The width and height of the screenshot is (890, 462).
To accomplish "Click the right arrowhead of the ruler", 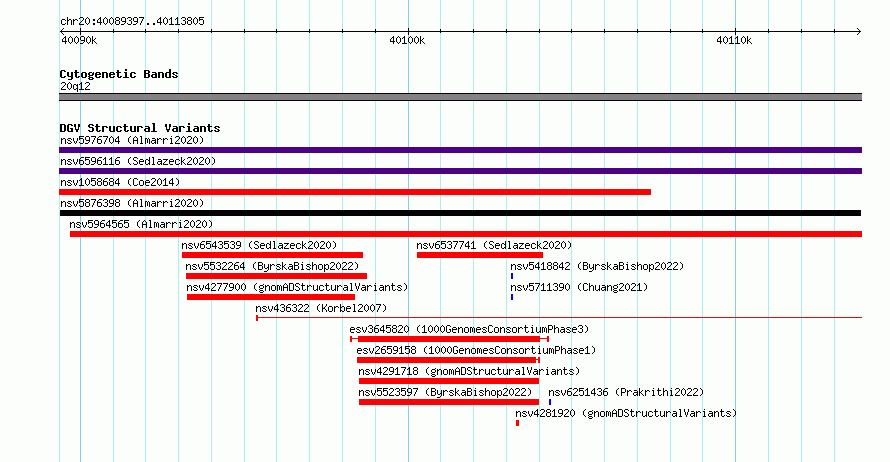I will [x=859, y=32].
